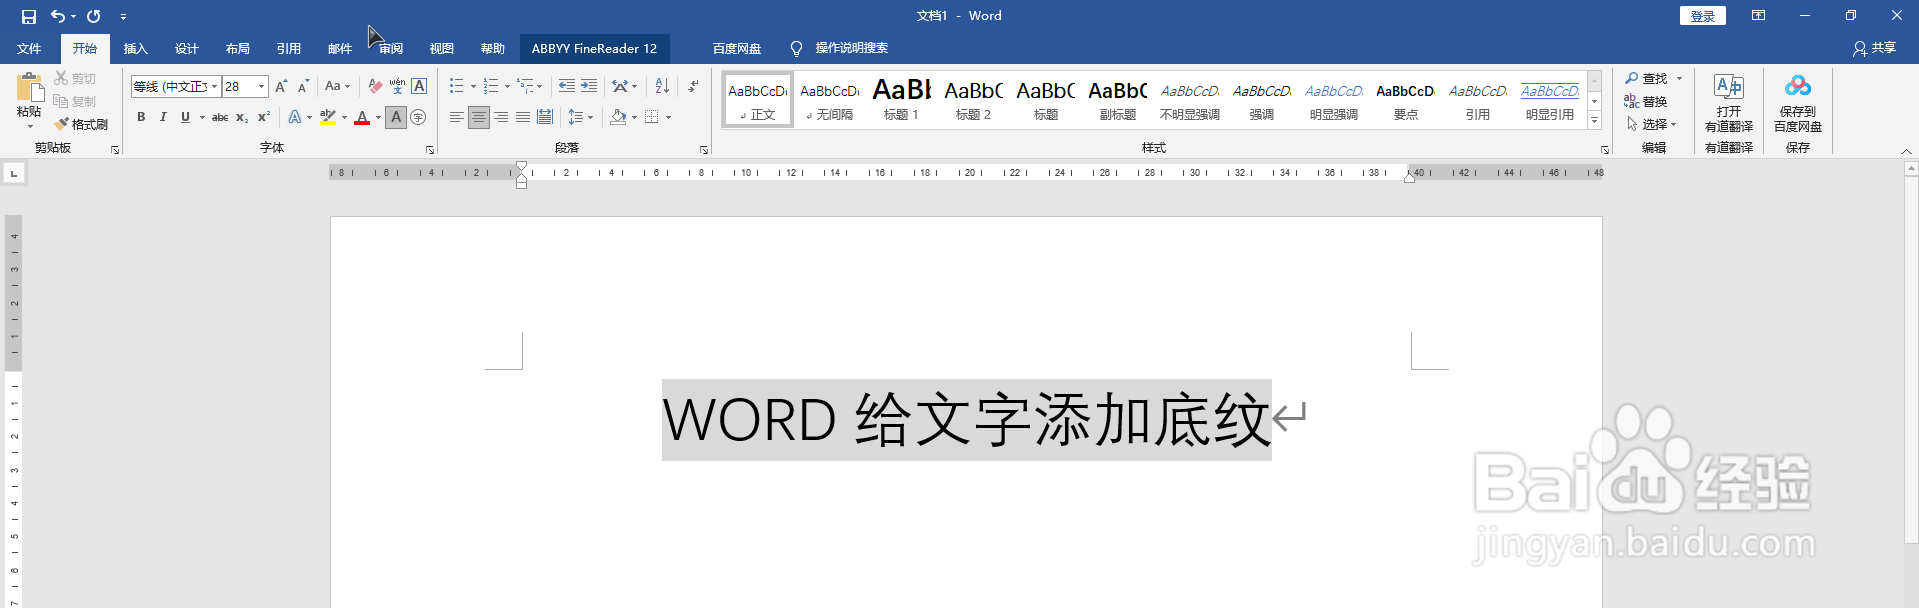Expand the bullet list dropdown arrow
1919x608 pixels.
(473, 86)
